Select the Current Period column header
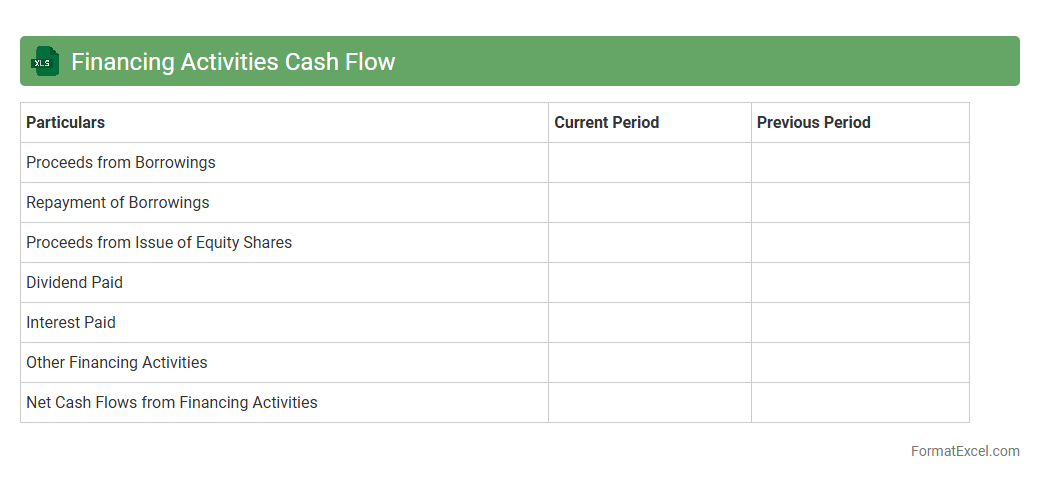 tap(607, 122)
